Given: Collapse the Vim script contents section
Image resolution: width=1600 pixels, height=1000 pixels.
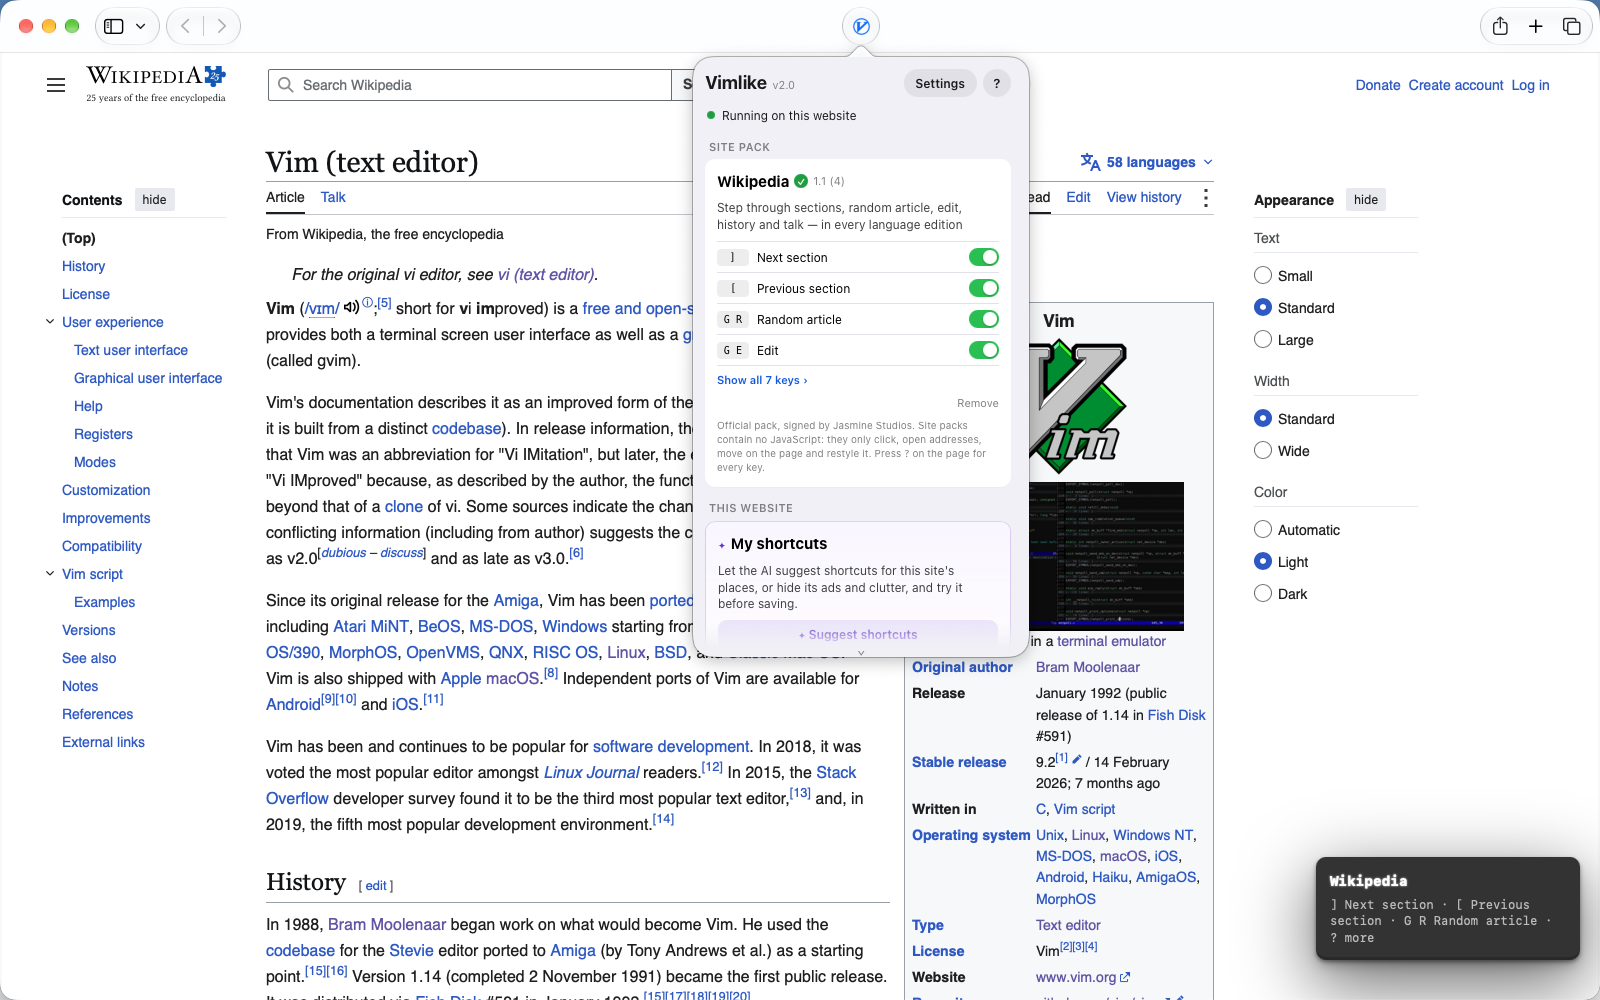Looking at the screenshot, I should (50, 574).
